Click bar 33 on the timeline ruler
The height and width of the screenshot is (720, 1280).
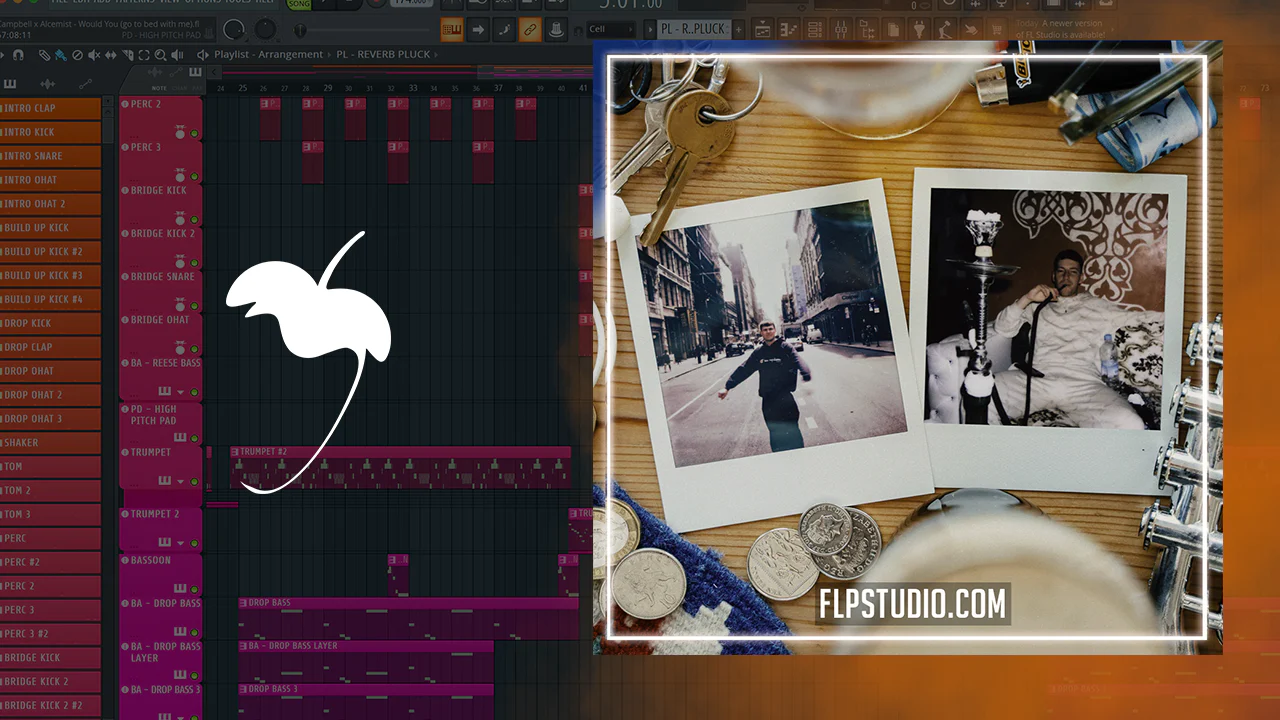point(413,88)
